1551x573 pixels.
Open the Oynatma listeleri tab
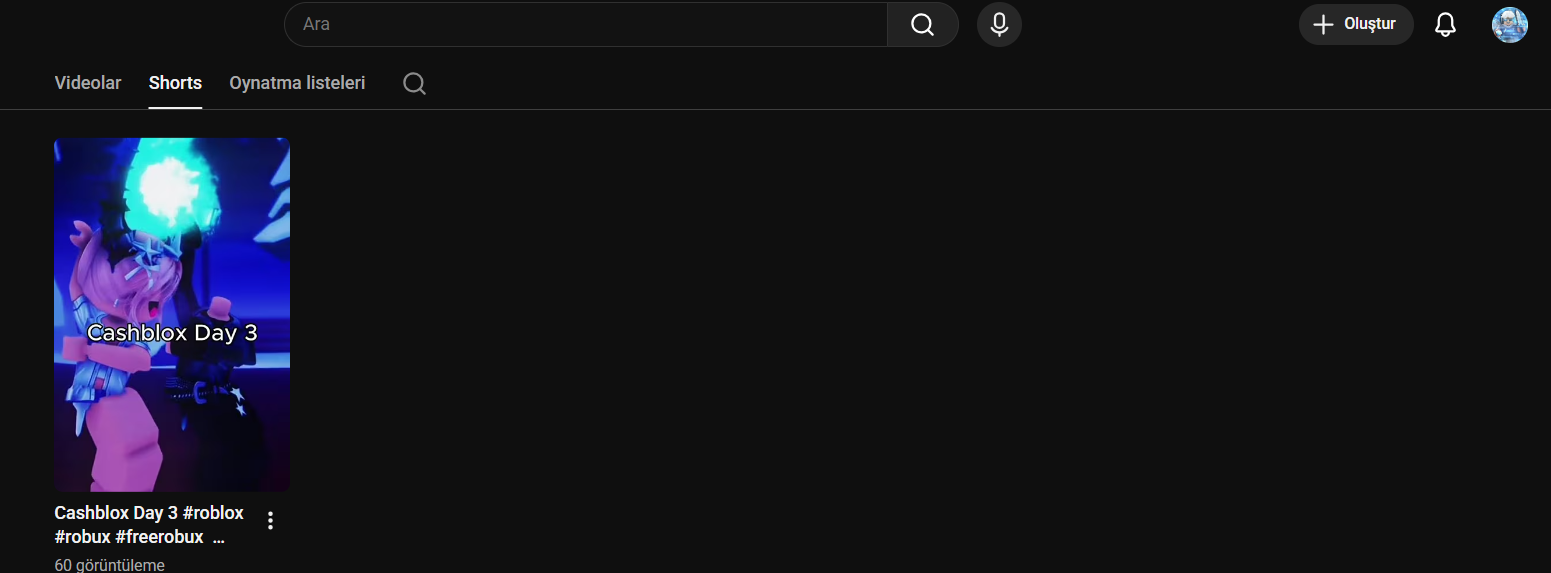pyautogui.click(x=297, y=83)
